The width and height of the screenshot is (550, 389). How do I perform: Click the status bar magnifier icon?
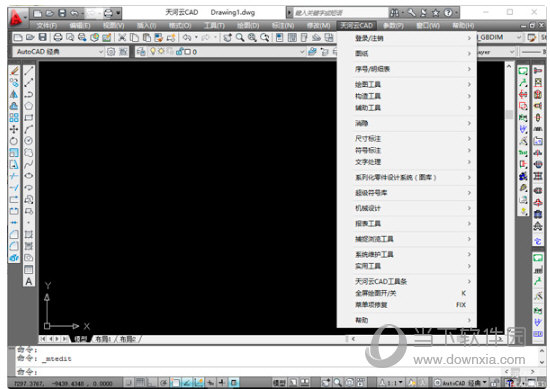[x=337, y=382]
